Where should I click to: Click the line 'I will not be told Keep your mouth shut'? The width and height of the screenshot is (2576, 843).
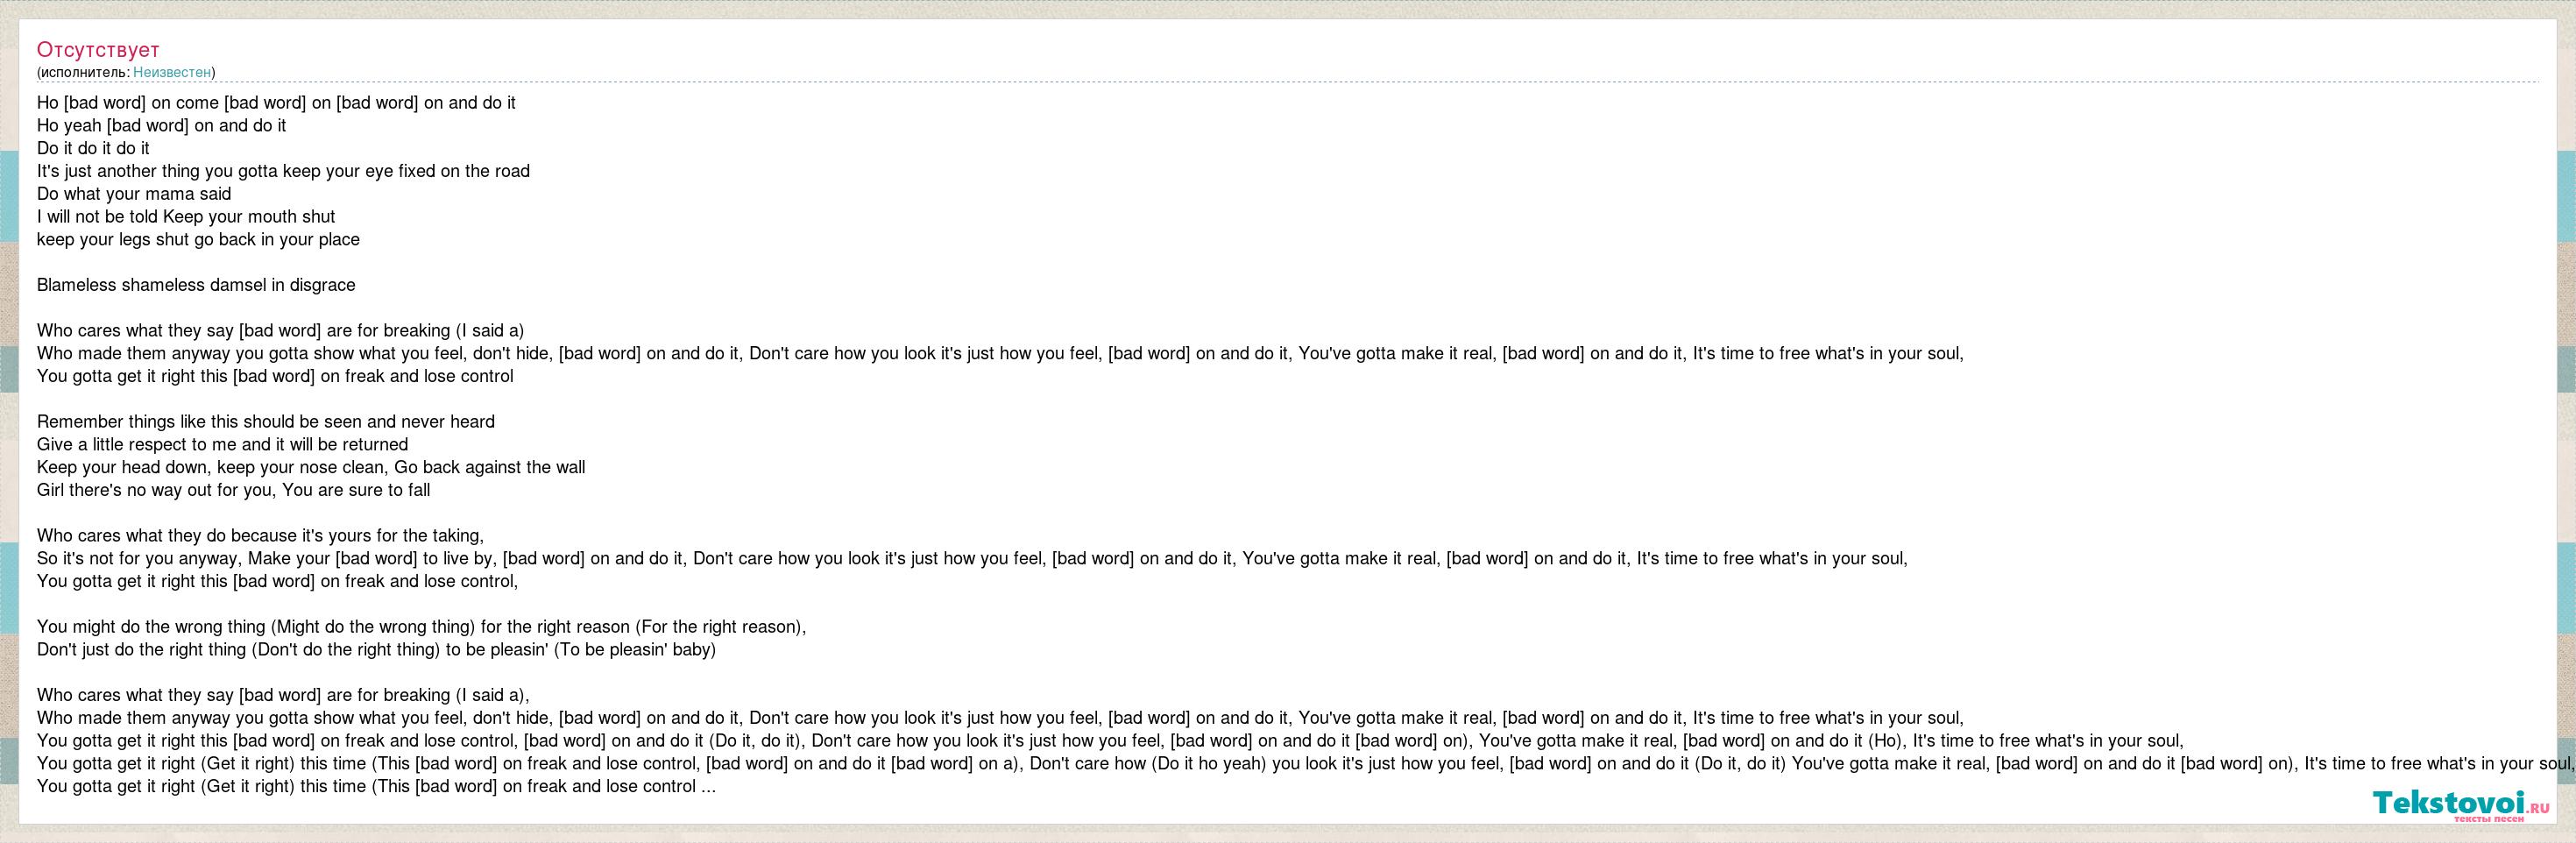click(x=186, y=217)
